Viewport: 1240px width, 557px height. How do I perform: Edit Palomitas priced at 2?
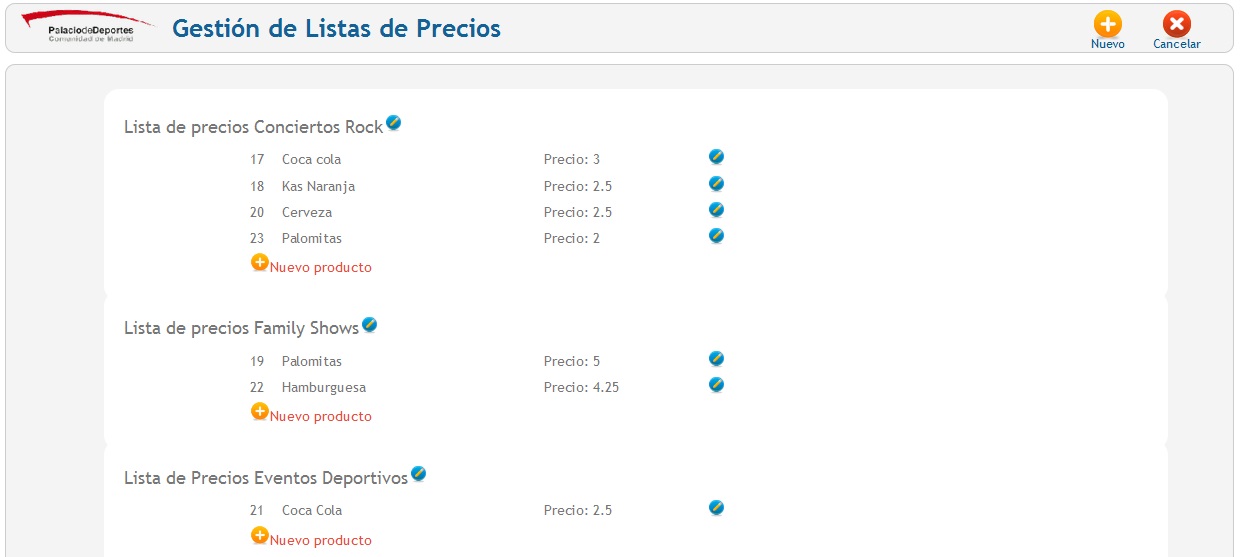(x=716, y=236)
